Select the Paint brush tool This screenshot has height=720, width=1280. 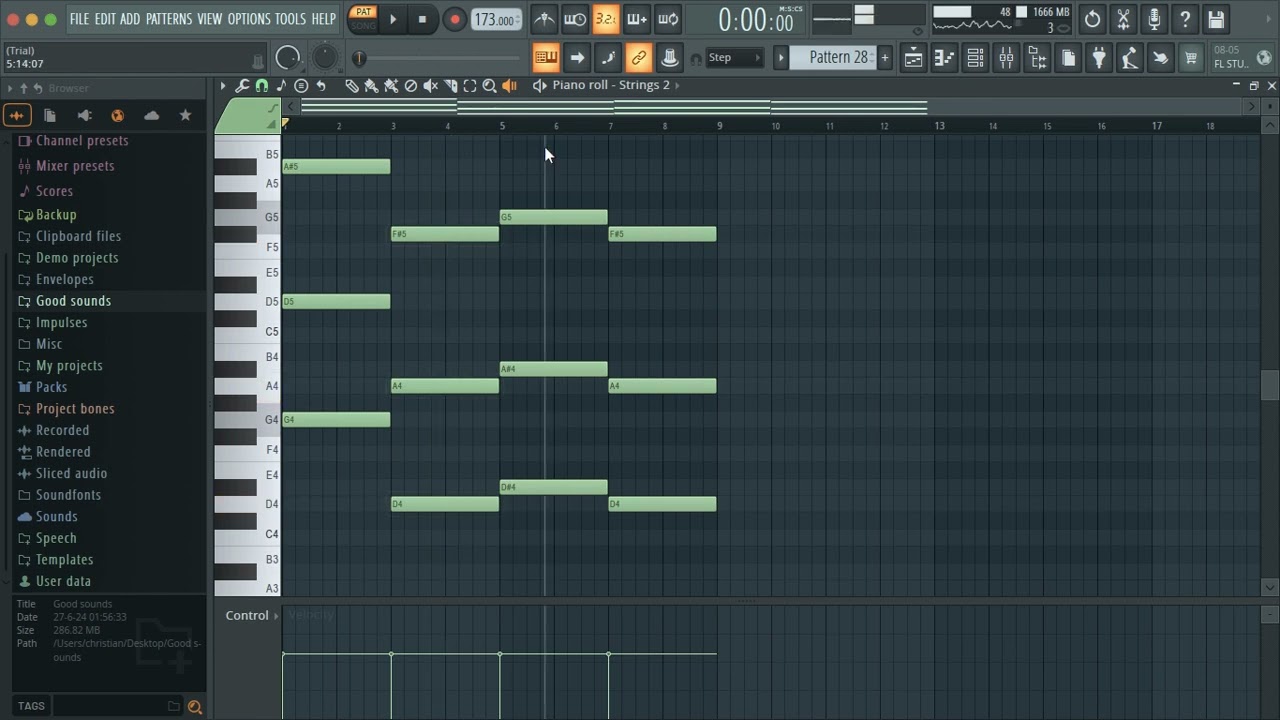[x=371, y=86]
